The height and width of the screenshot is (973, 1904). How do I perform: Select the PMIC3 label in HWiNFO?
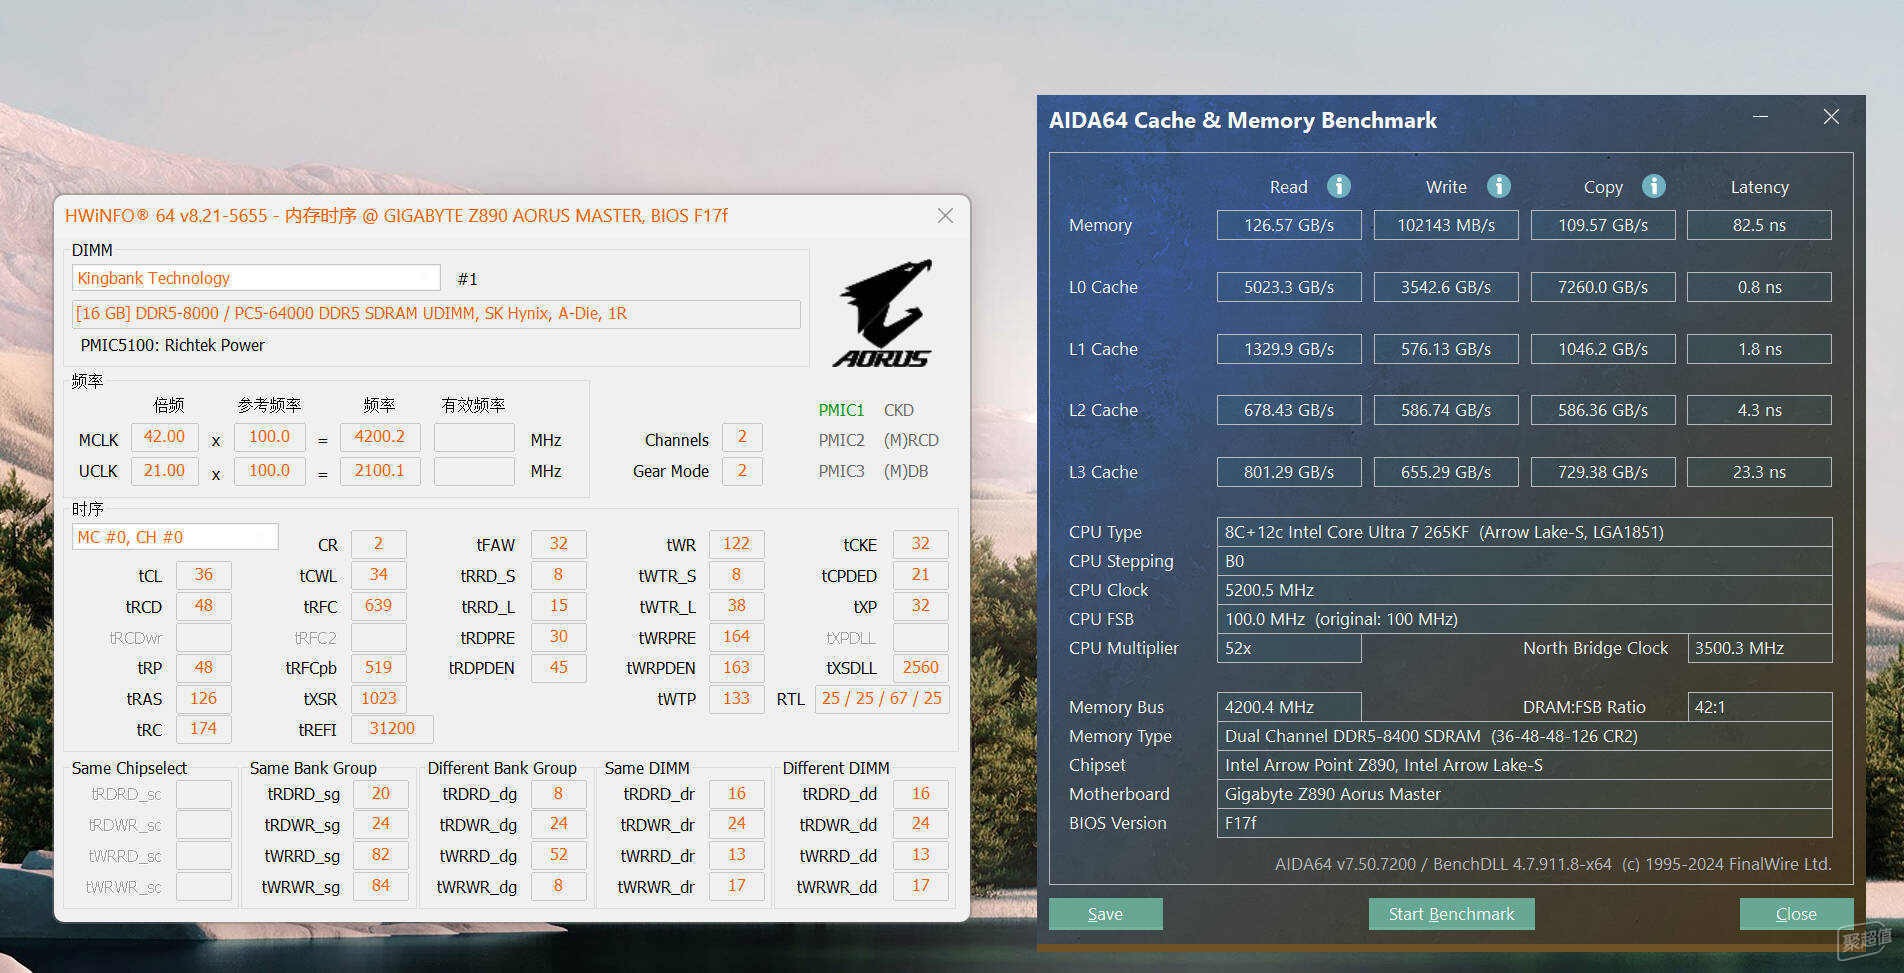841,471
